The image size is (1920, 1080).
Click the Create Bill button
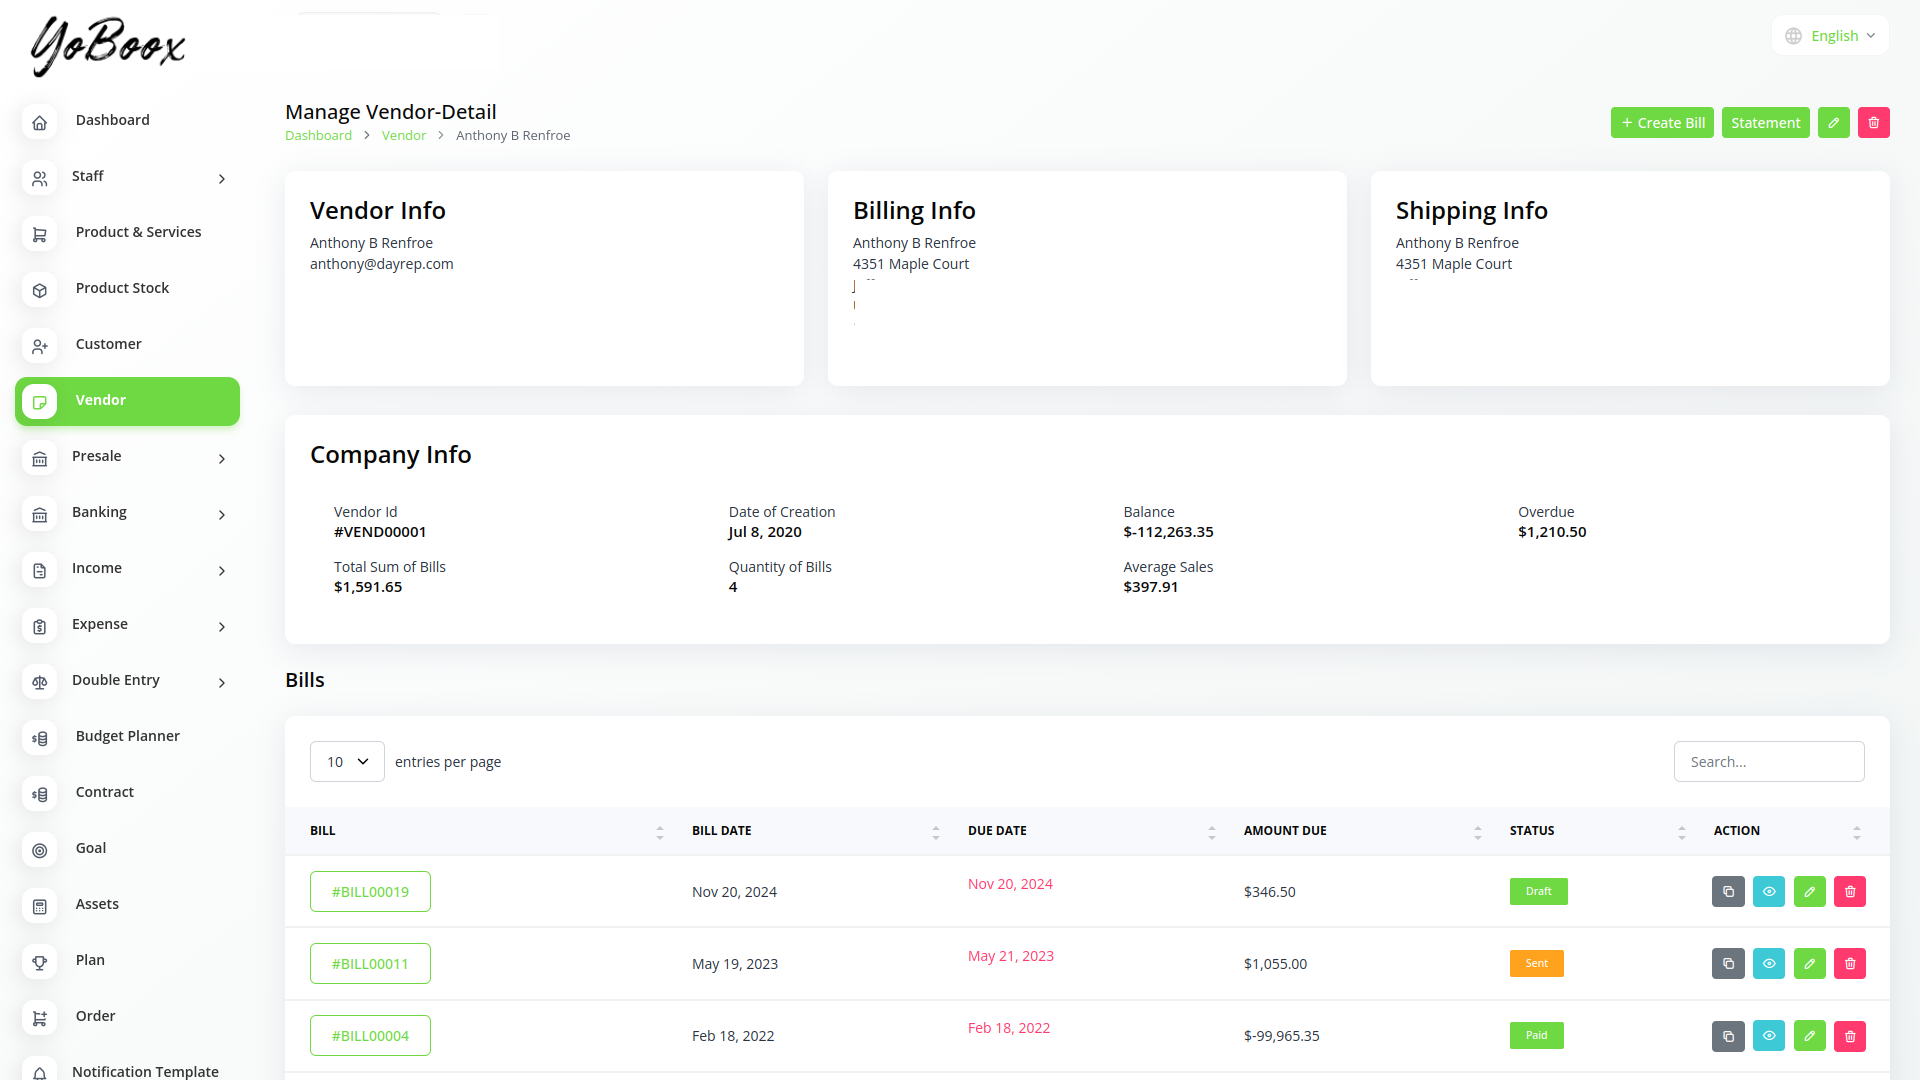(x=1662, y=123)
